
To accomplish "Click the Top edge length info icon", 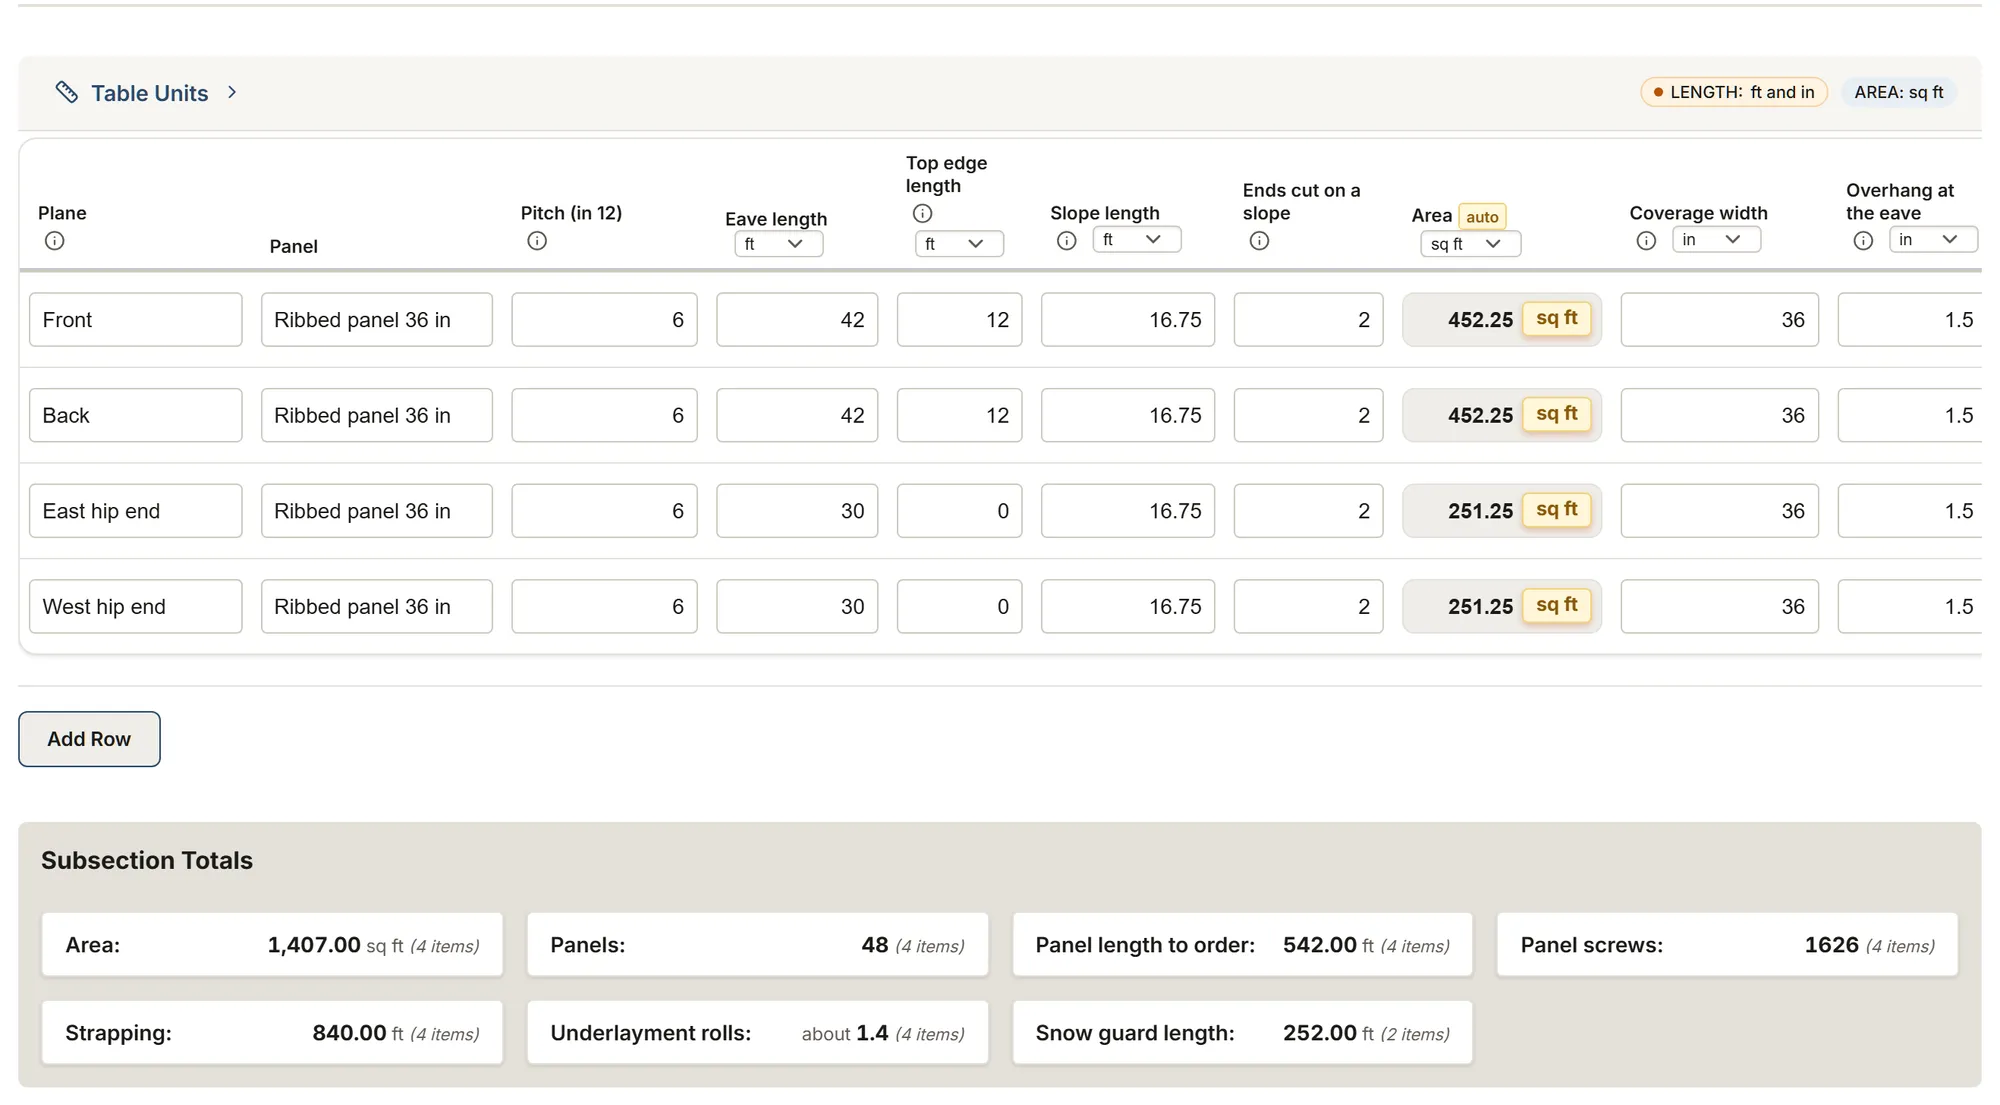I will pos(923,213).
